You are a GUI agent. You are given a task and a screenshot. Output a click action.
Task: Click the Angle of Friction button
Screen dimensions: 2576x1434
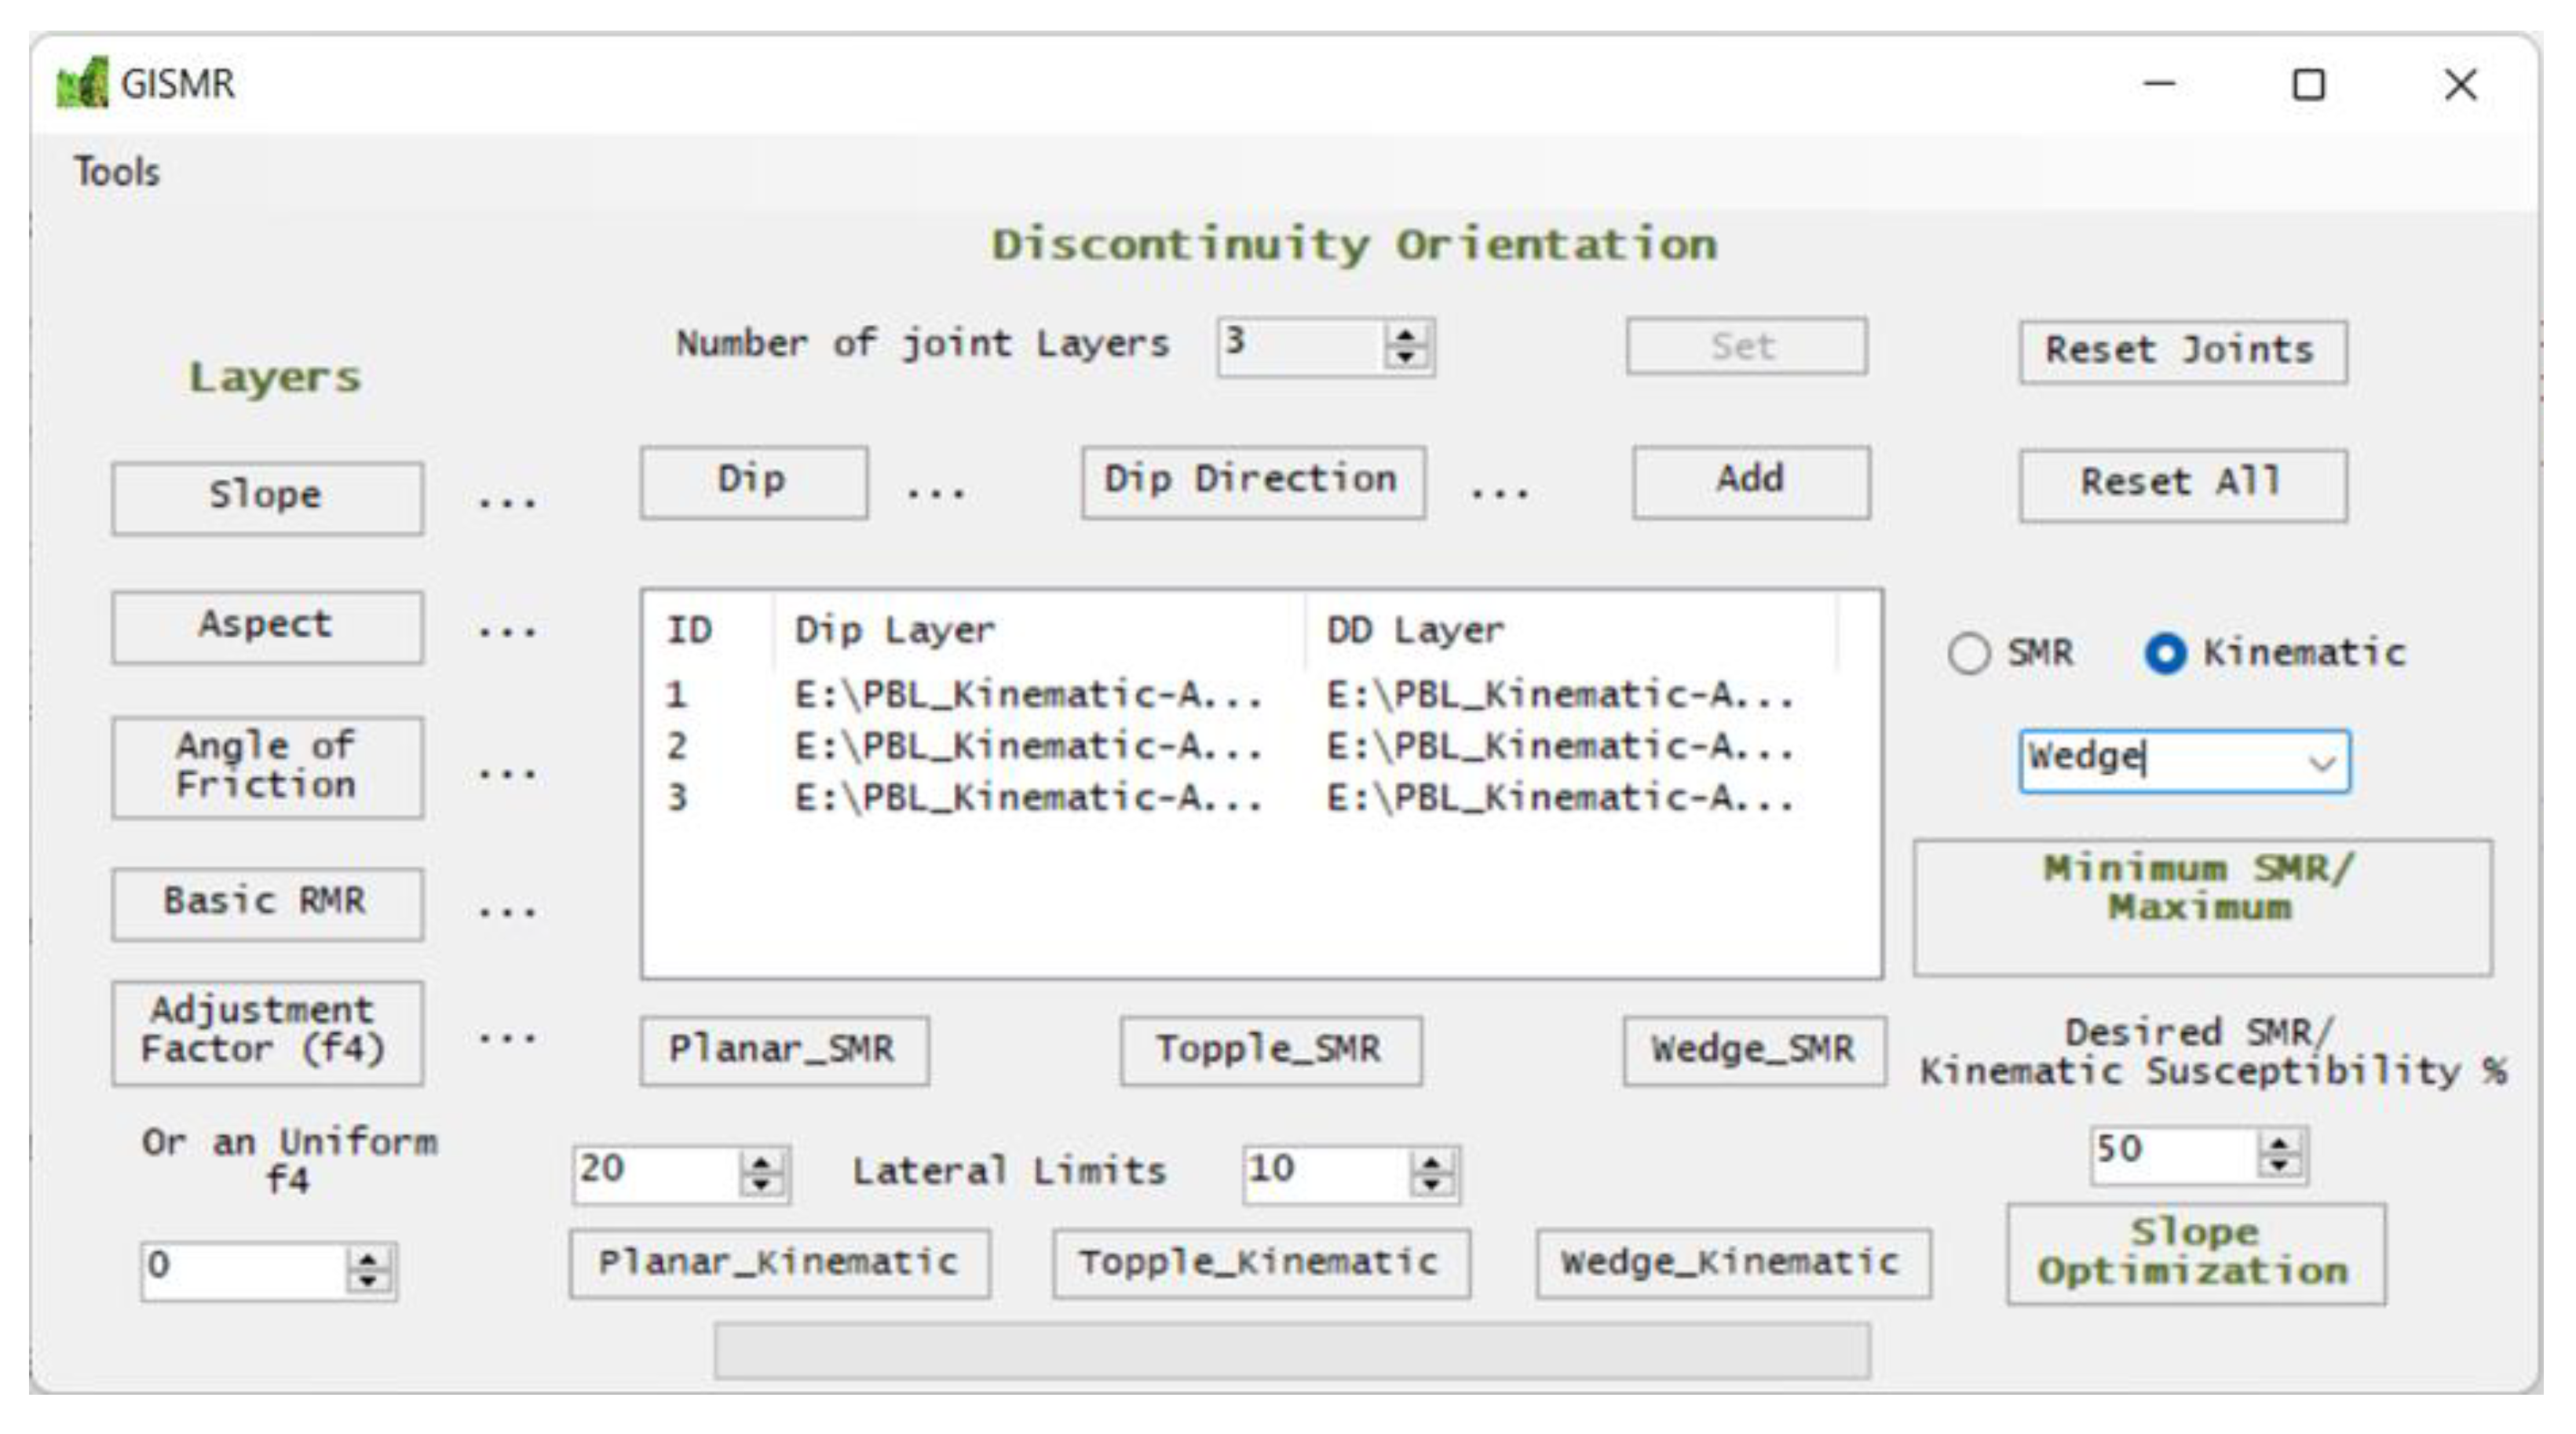(267, 767)
